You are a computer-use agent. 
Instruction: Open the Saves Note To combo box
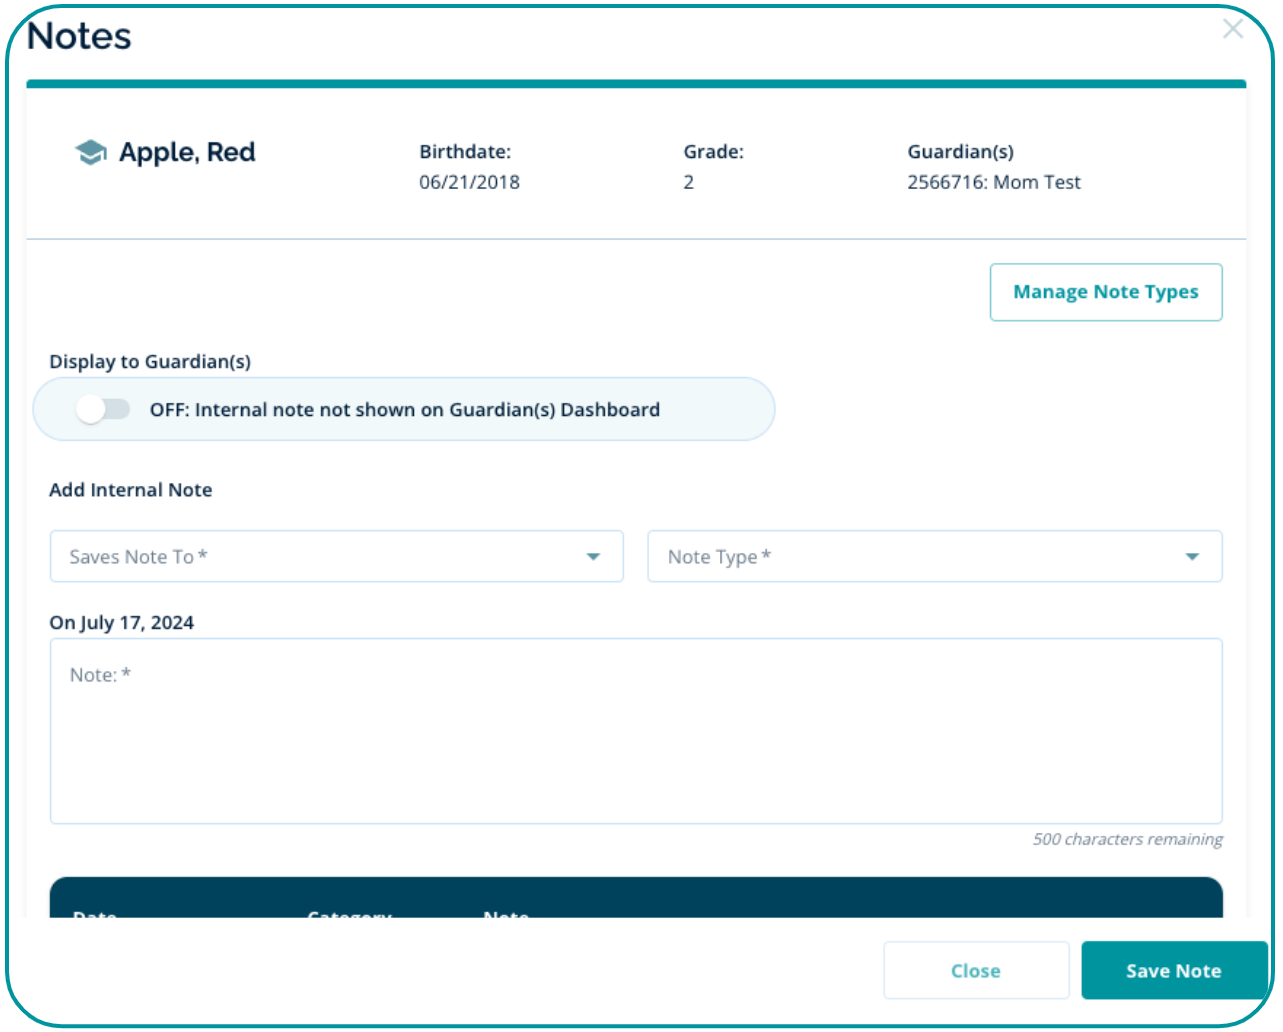(320, 557)
